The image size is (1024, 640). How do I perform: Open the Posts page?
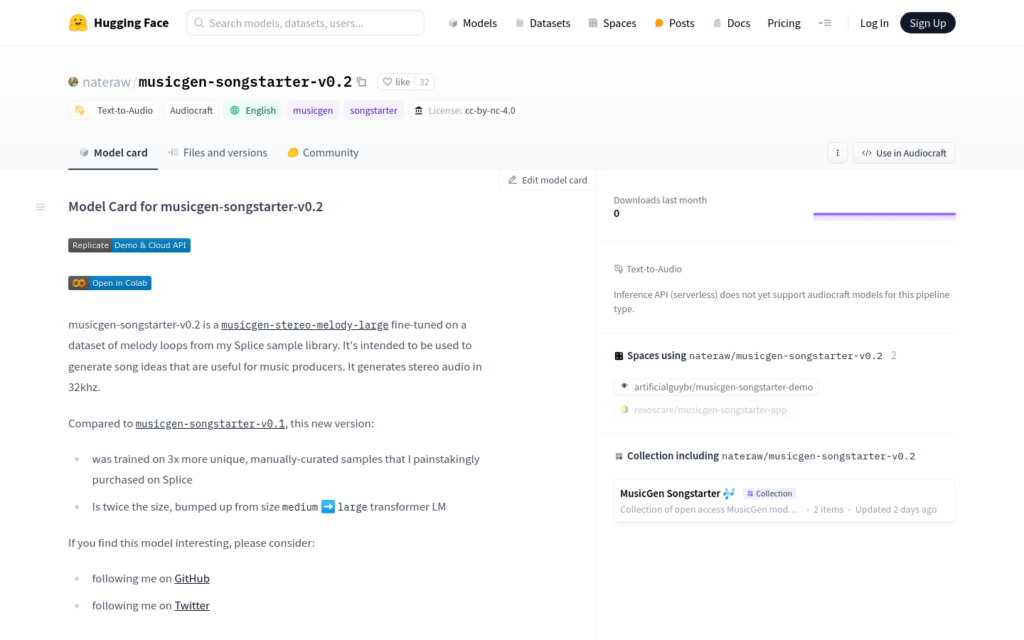click(674, 23)
